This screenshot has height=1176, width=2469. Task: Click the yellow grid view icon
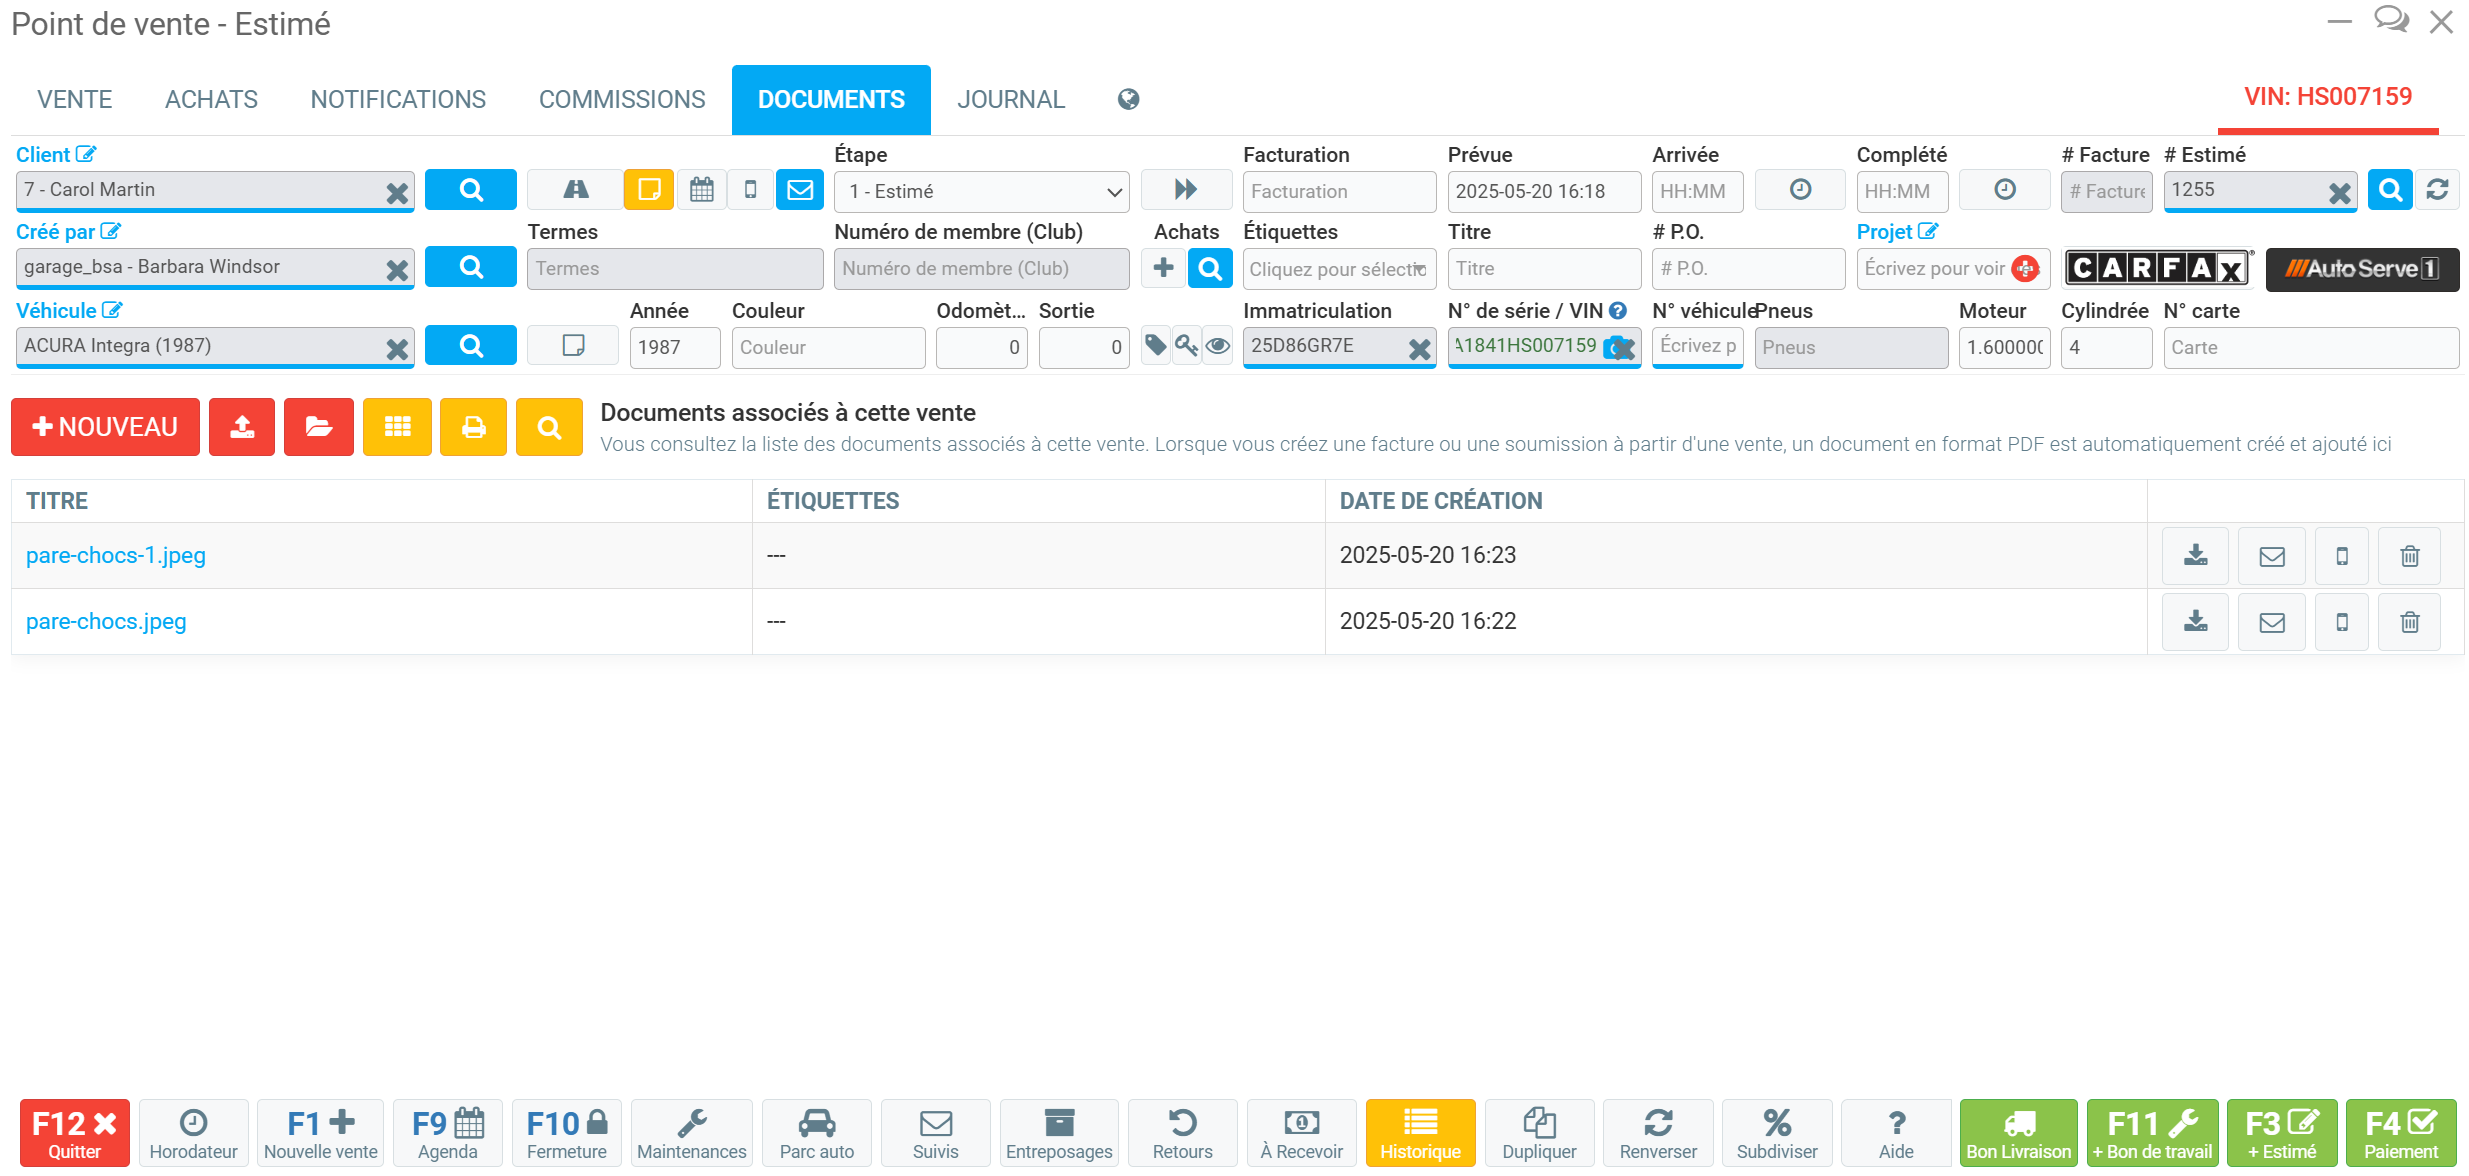pyautogui.click(x=397, y=427)
